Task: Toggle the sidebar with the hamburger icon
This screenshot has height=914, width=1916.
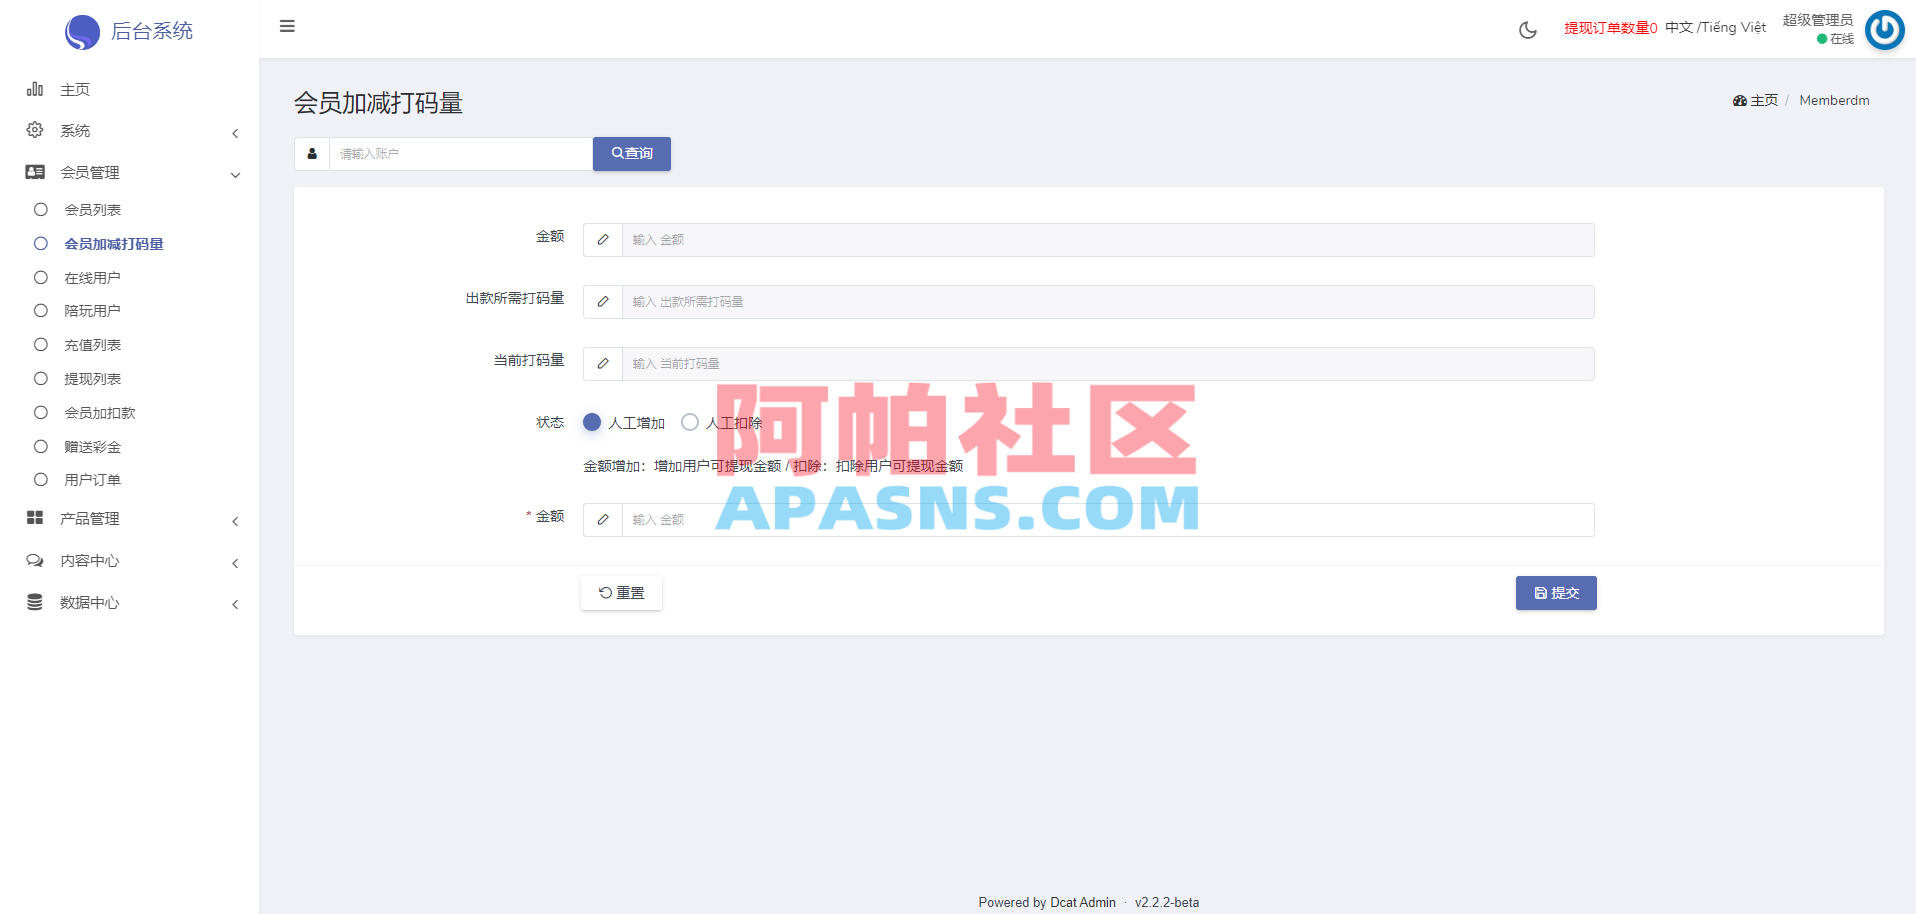Action: [287, 27]
